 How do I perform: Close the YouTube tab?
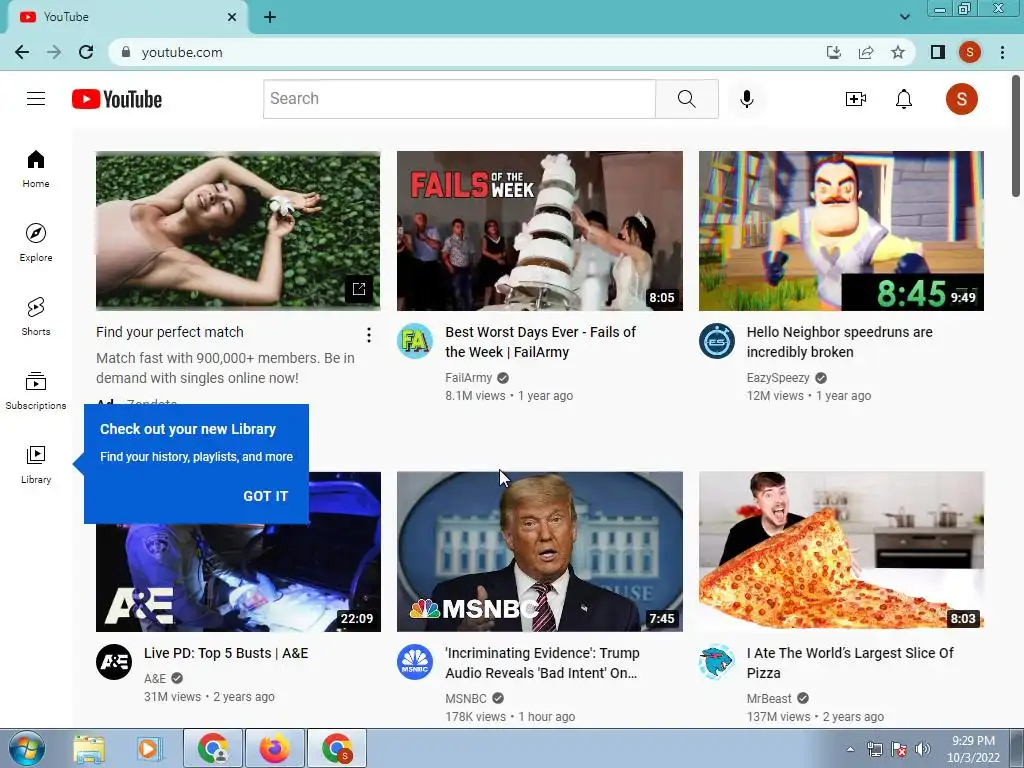232,17
